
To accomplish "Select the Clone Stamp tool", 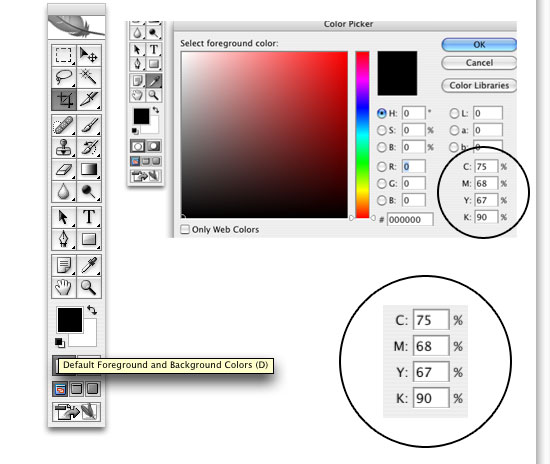I will coord(63,147).
